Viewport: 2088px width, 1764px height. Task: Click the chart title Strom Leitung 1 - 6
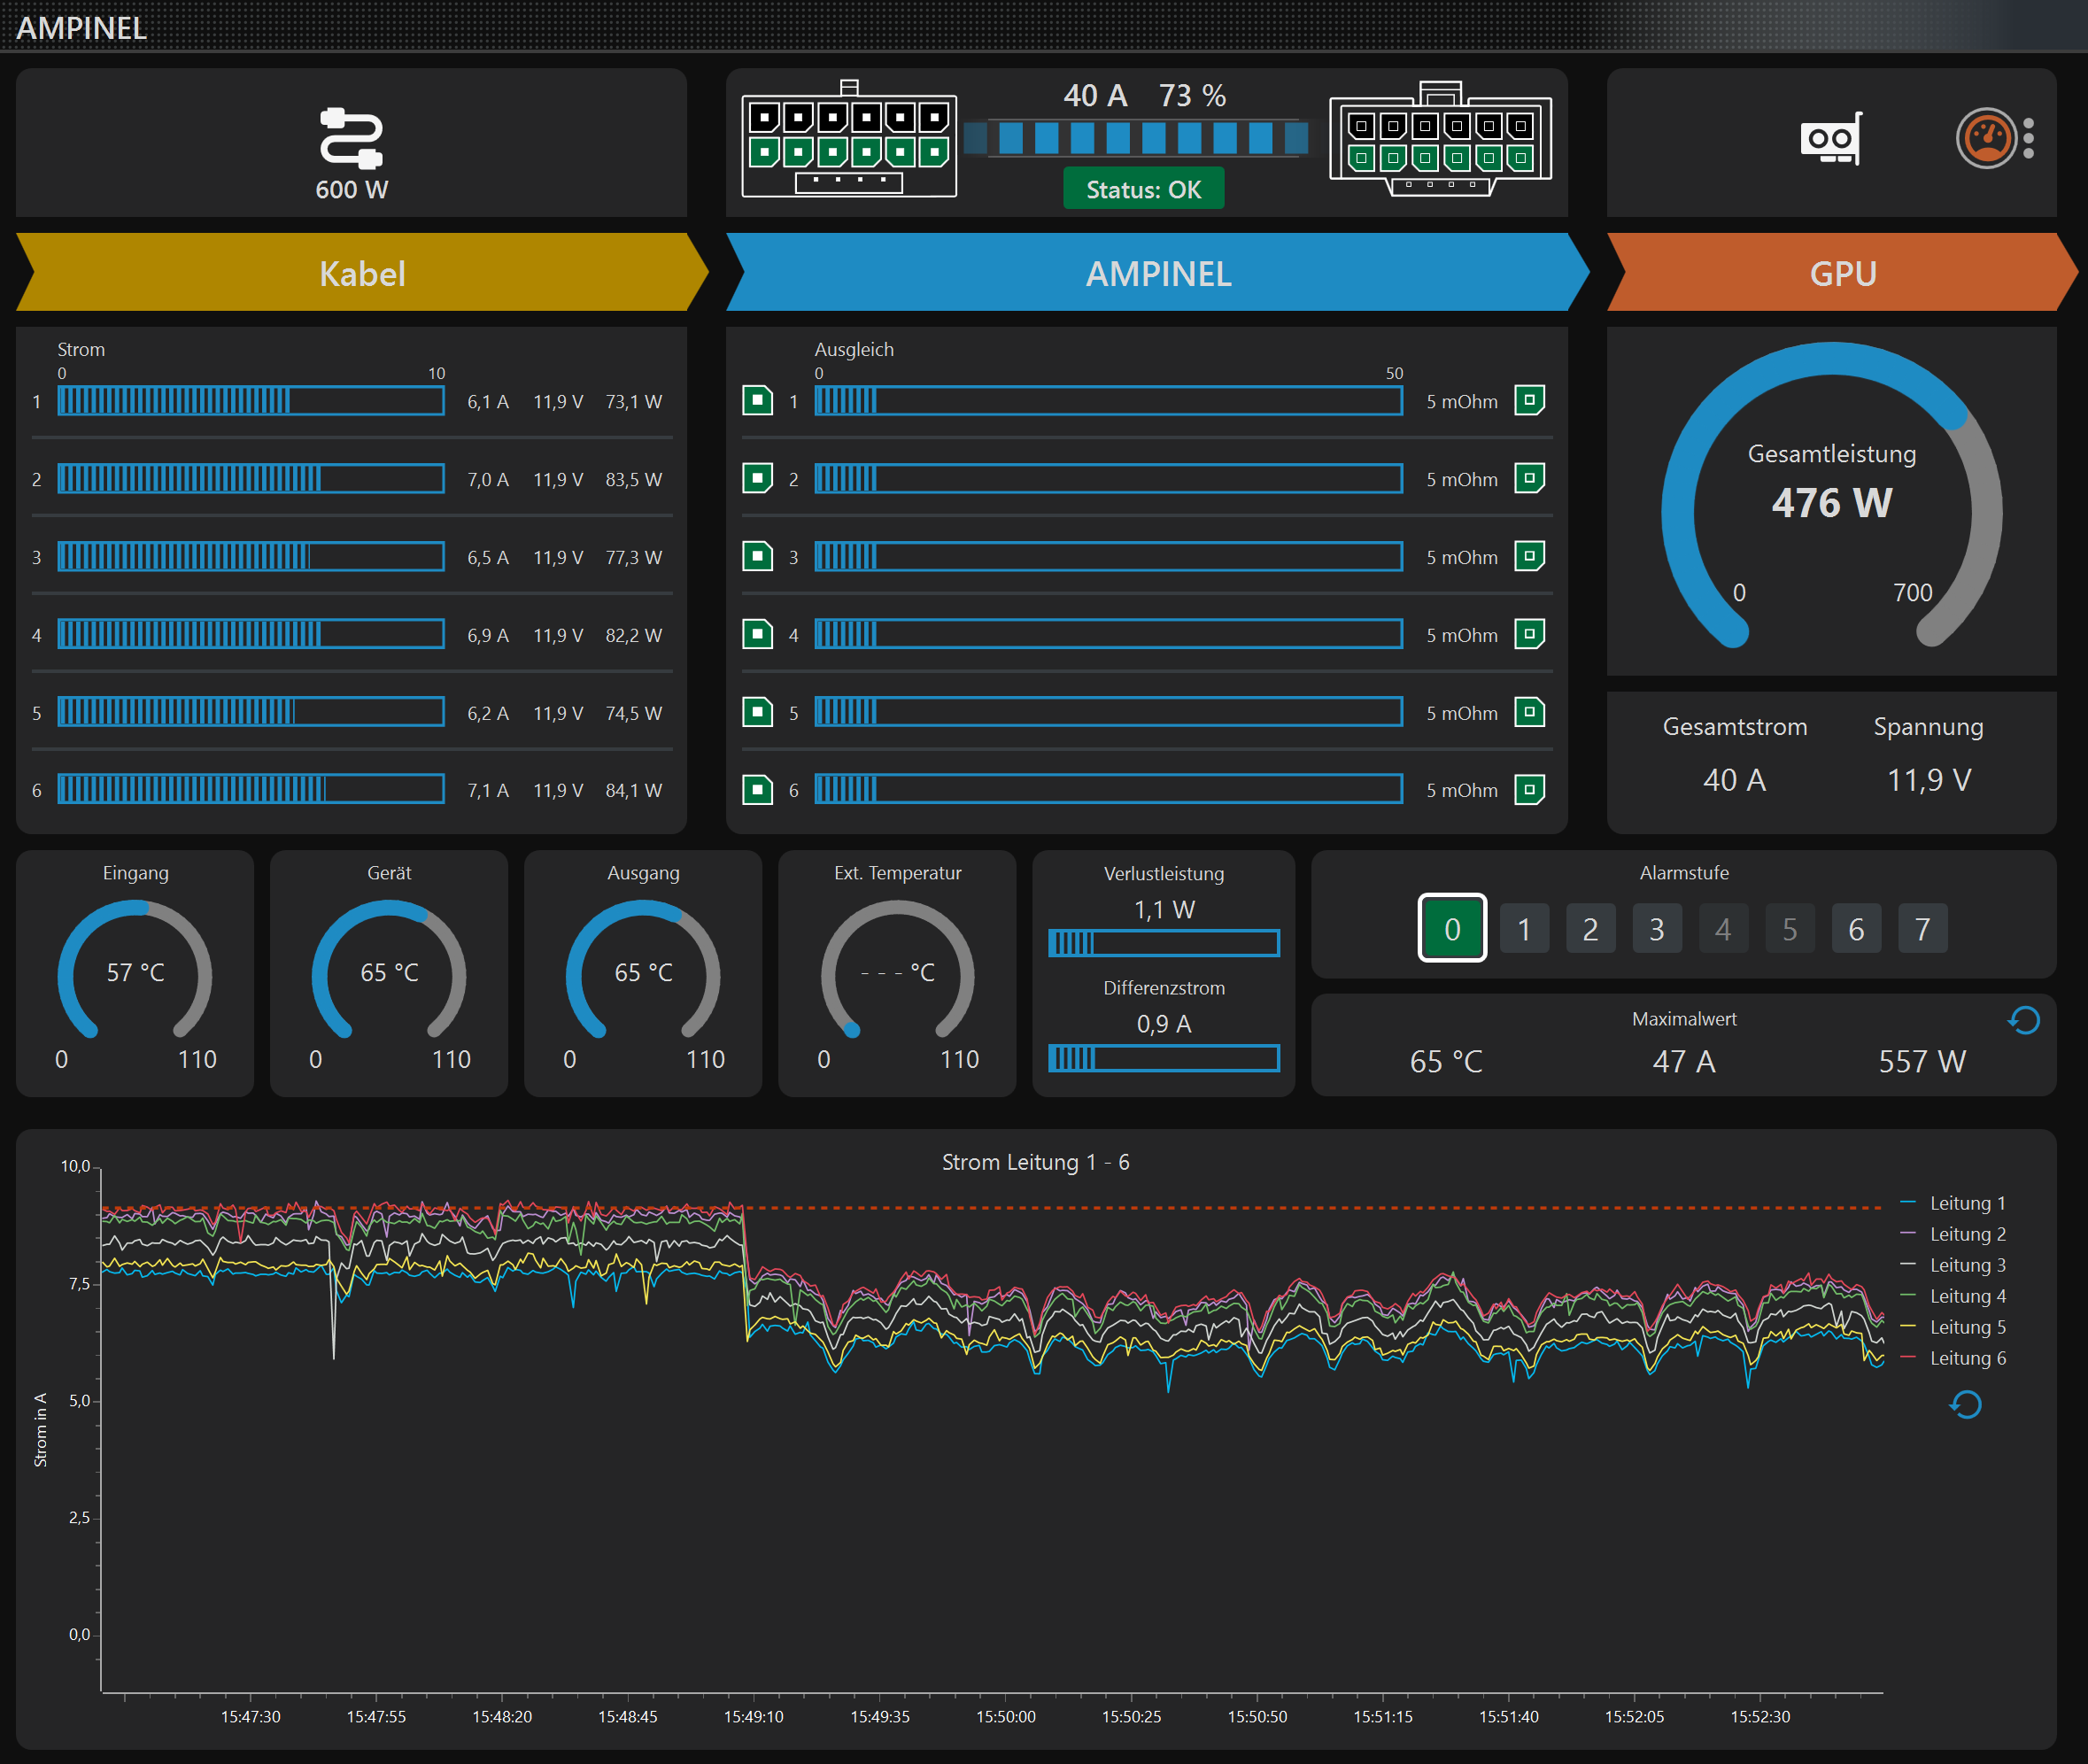[1035, 1162]
